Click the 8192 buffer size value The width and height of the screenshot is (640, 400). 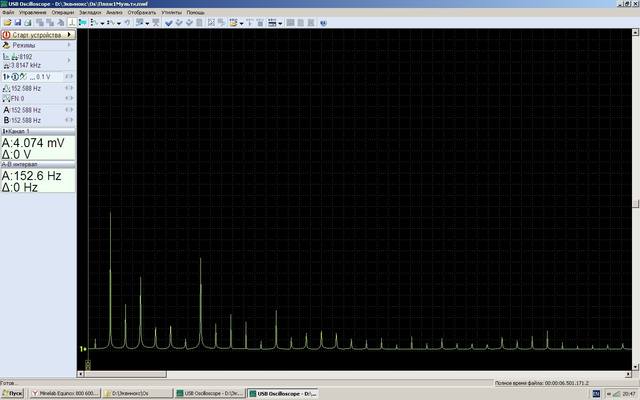coord(26,57)
